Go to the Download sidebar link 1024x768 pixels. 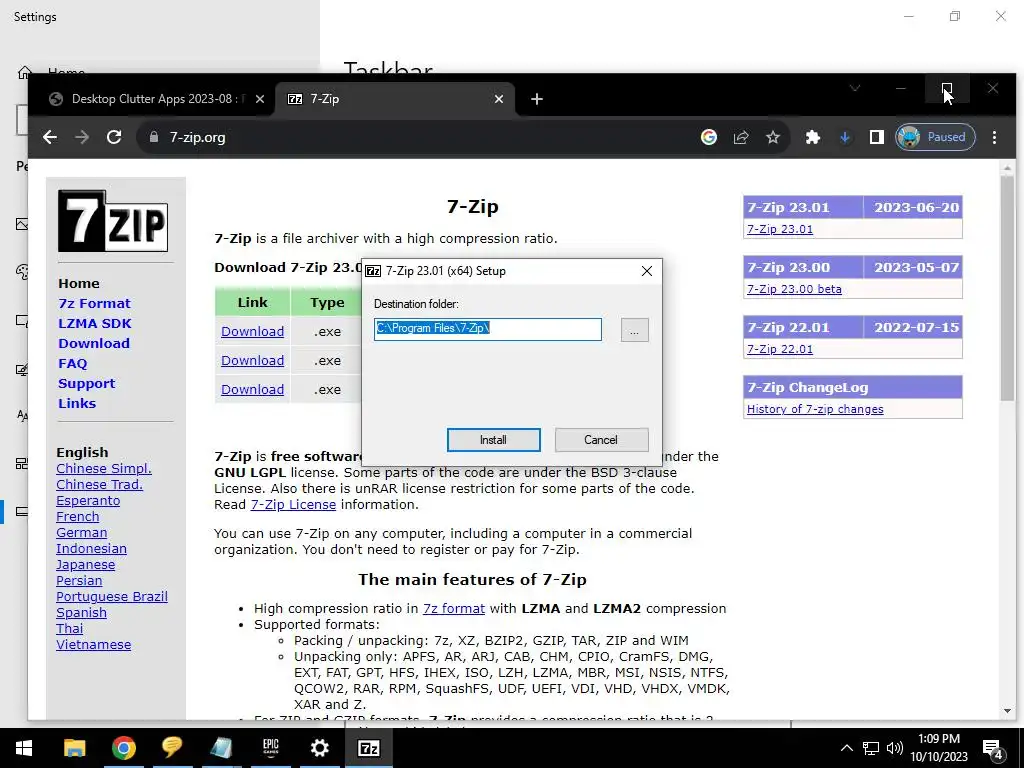click(94, 344)
